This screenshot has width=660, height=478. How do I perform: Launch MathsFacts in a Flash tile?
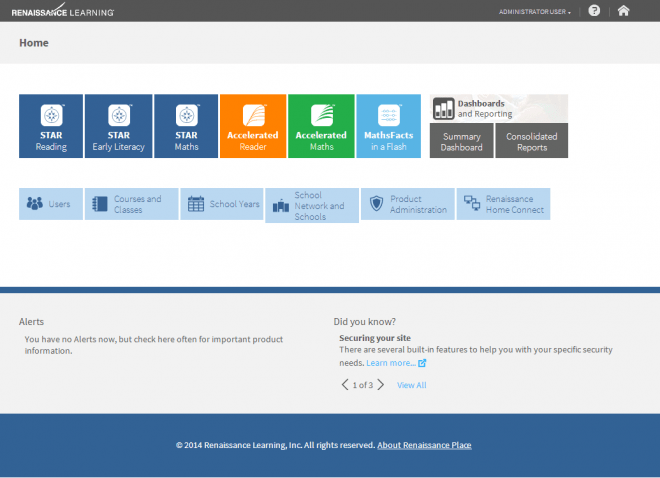pos(389,126)
